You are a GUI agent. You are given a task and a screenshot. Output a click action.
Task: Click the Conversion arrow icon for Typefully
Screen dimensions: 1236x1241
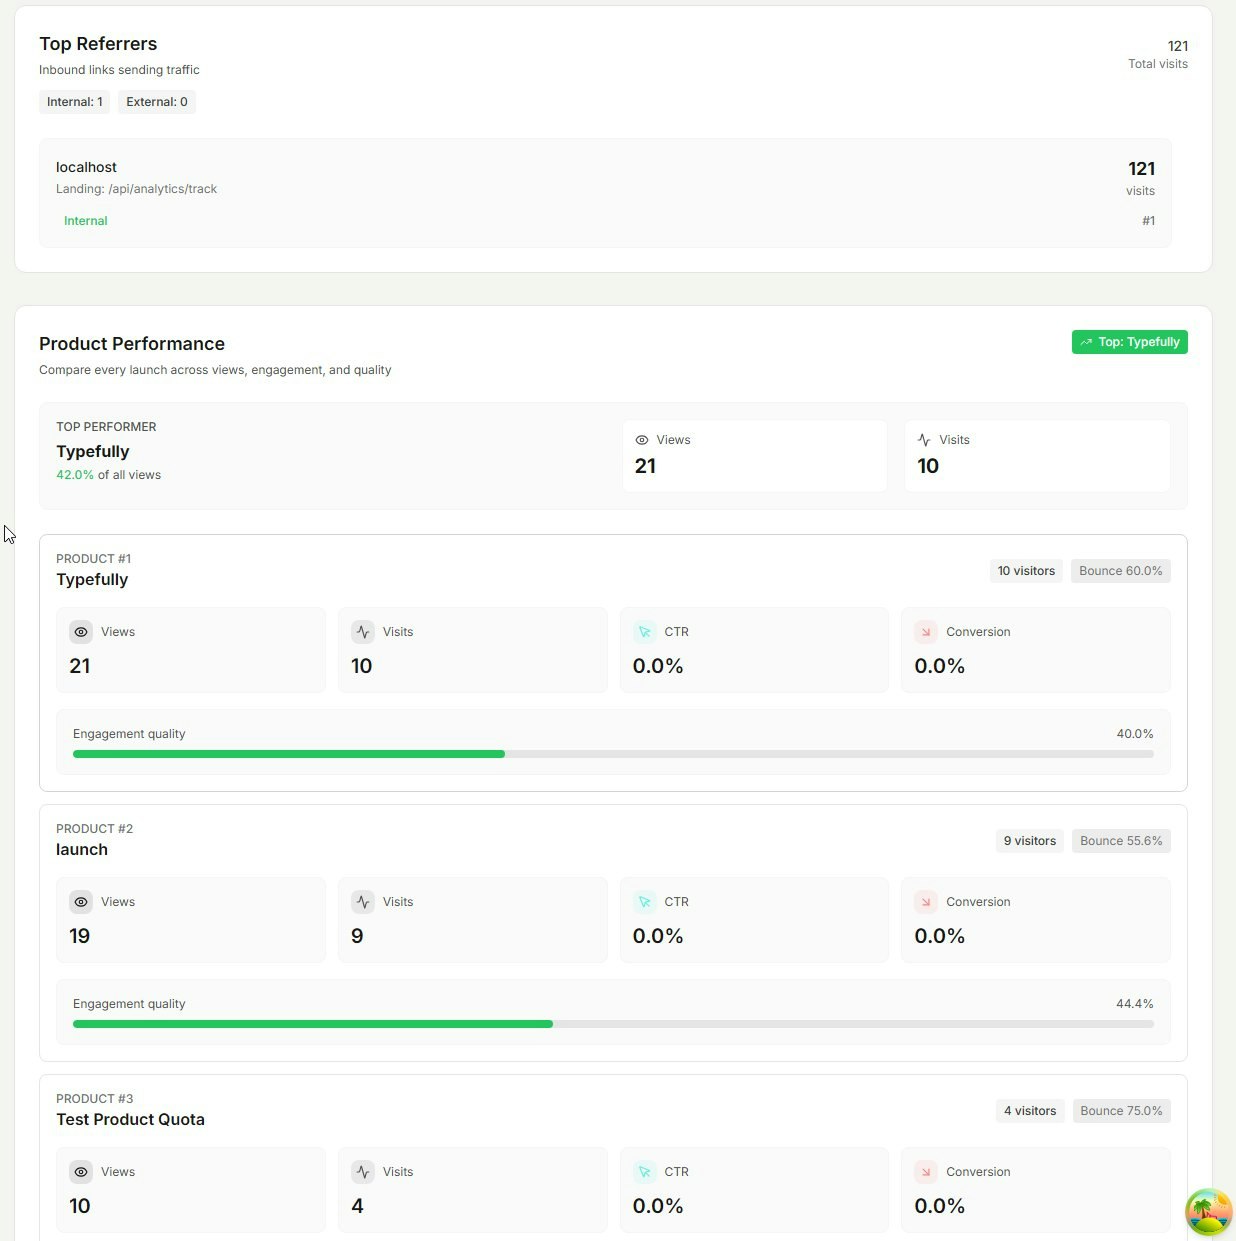(x=926, y=632)
